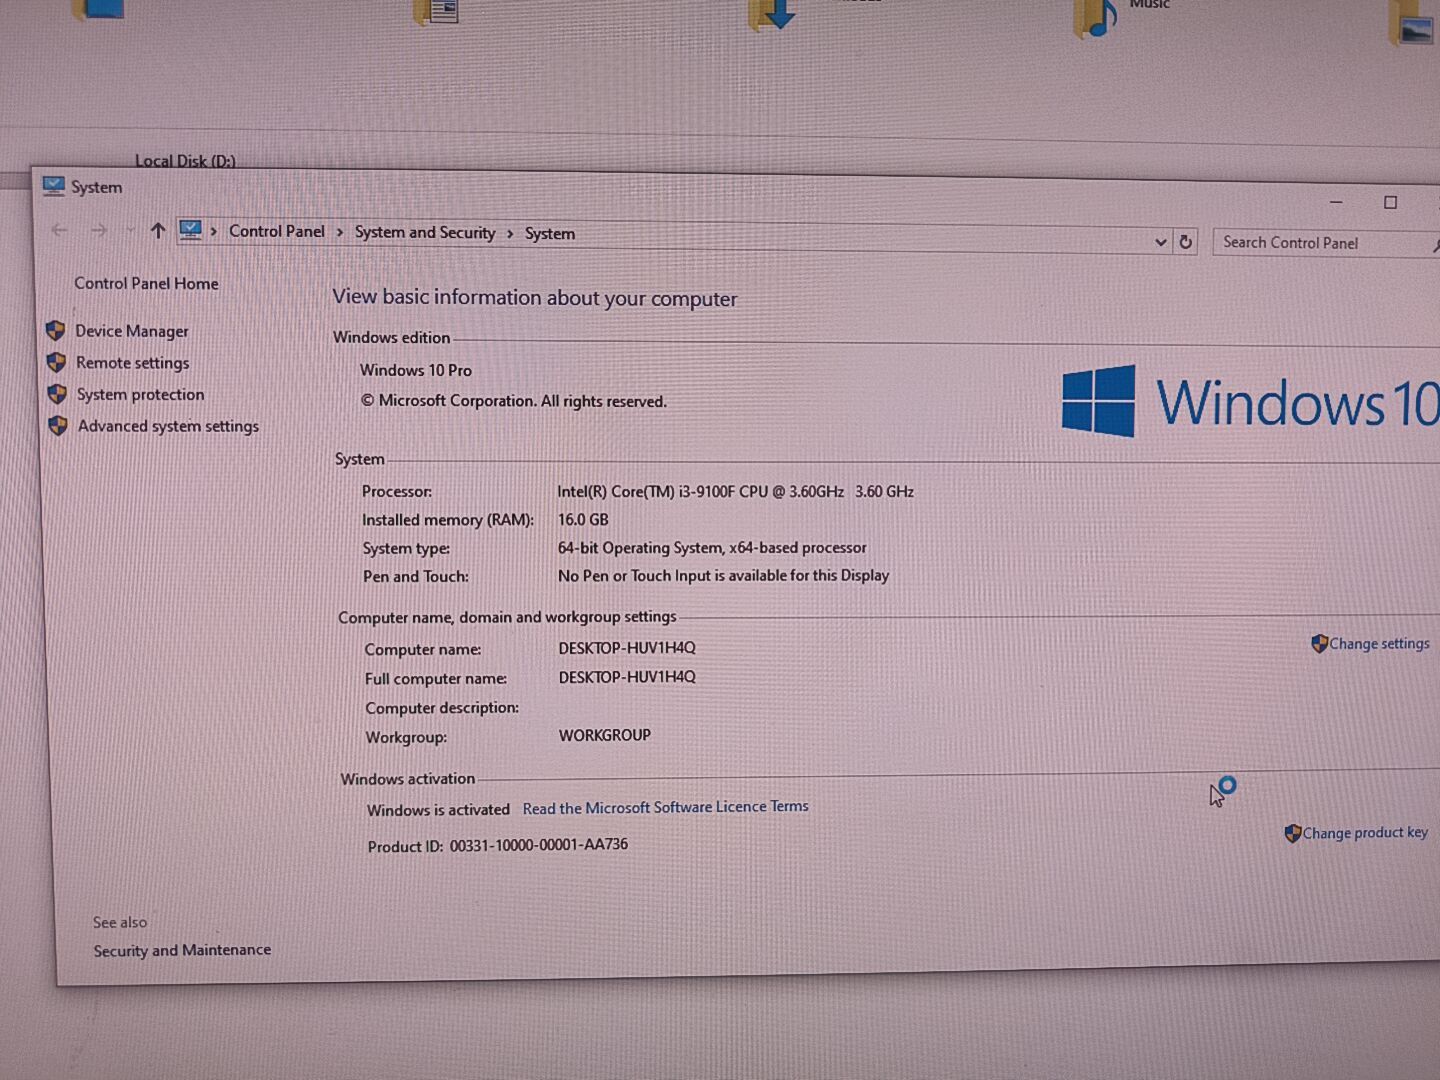Open address bar history dropdown
This screenshot has width=1440, height=1080.
(1160, 242)
